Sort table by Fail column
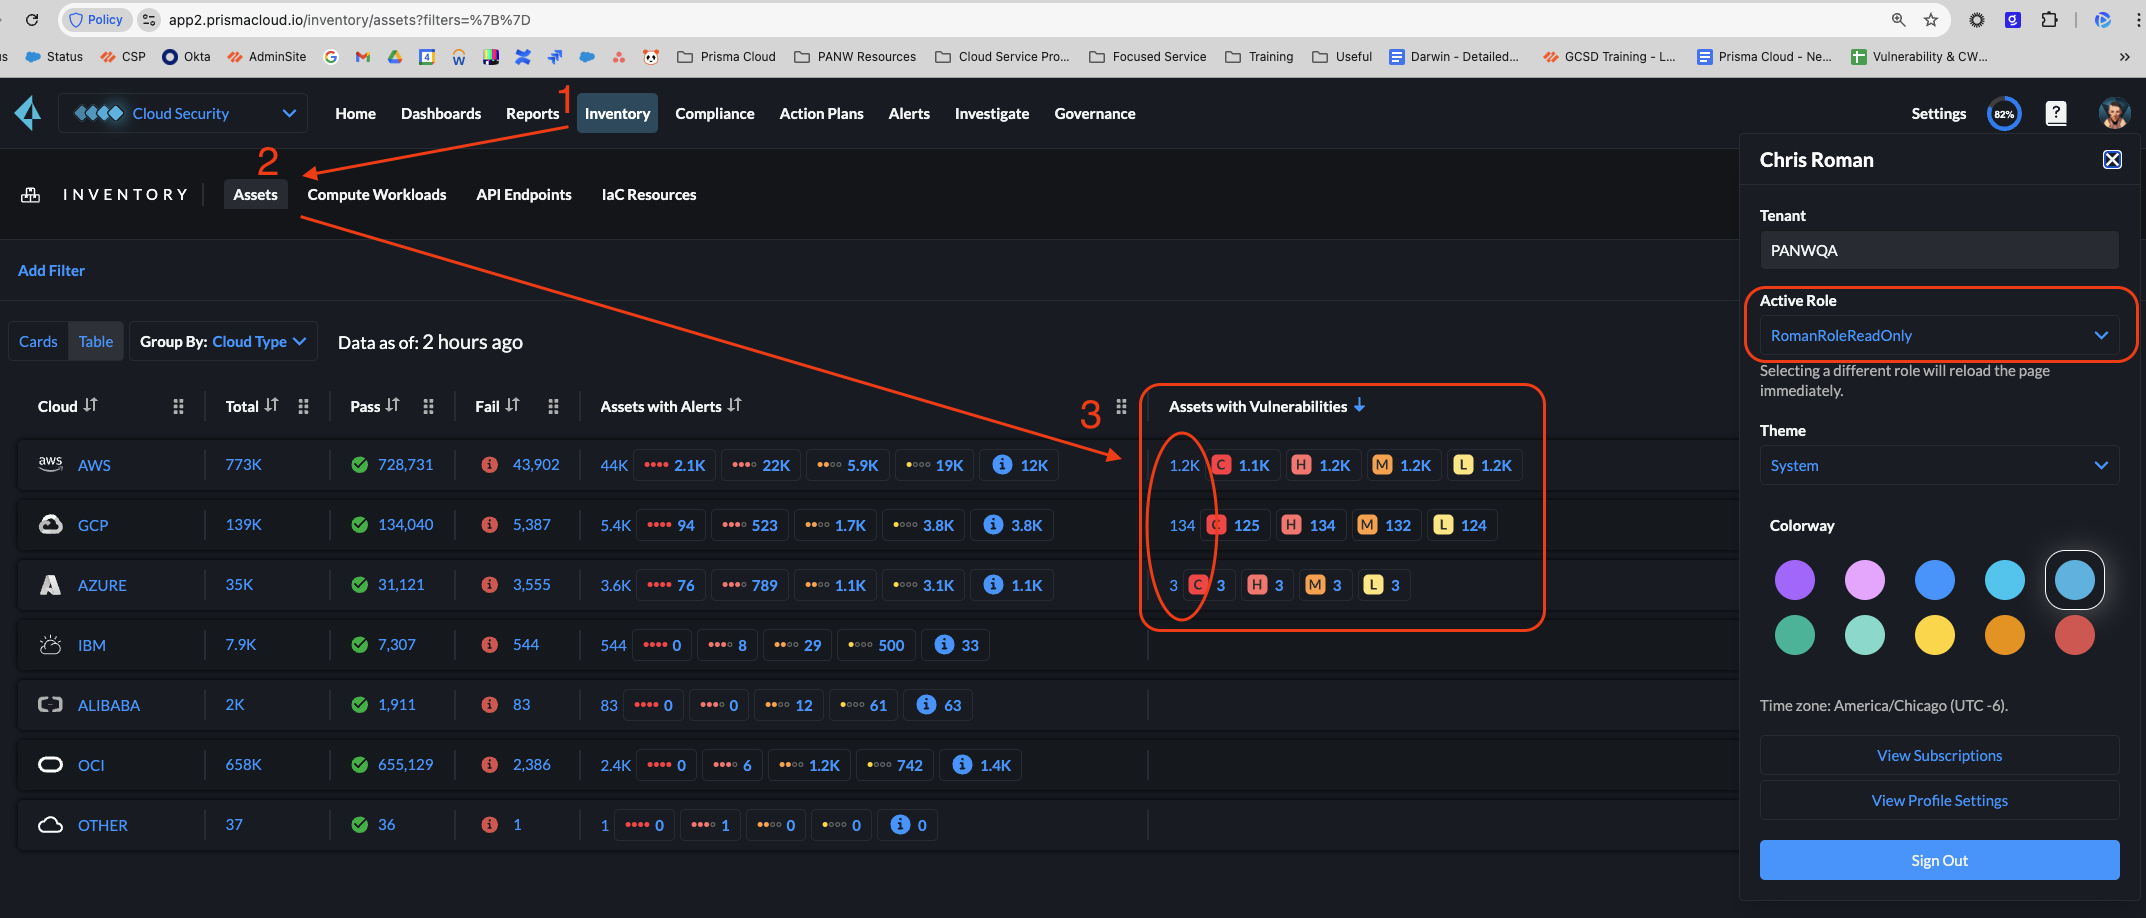 (x=513, y=405)
